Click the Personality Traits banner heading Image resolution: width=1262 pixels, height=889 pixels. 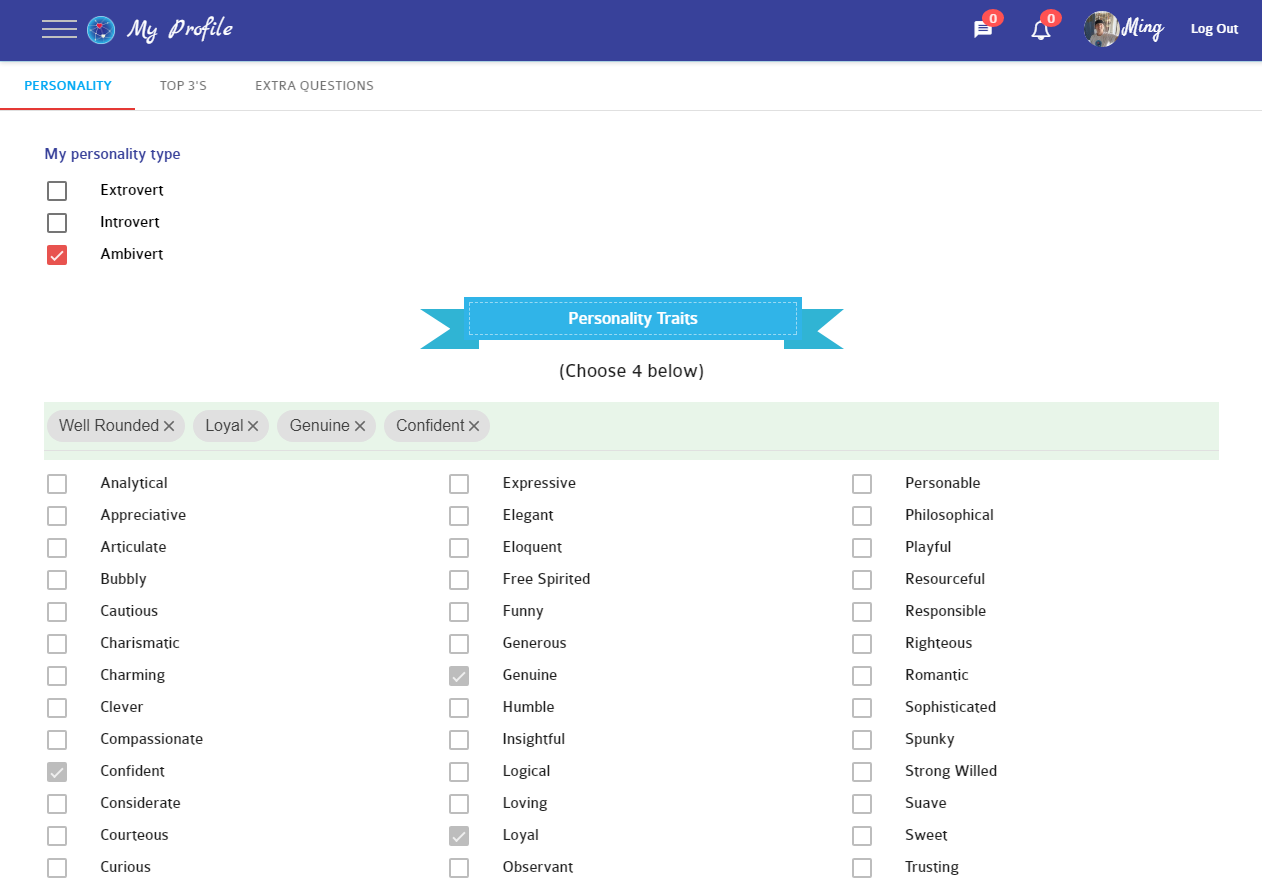click(633, 319)
